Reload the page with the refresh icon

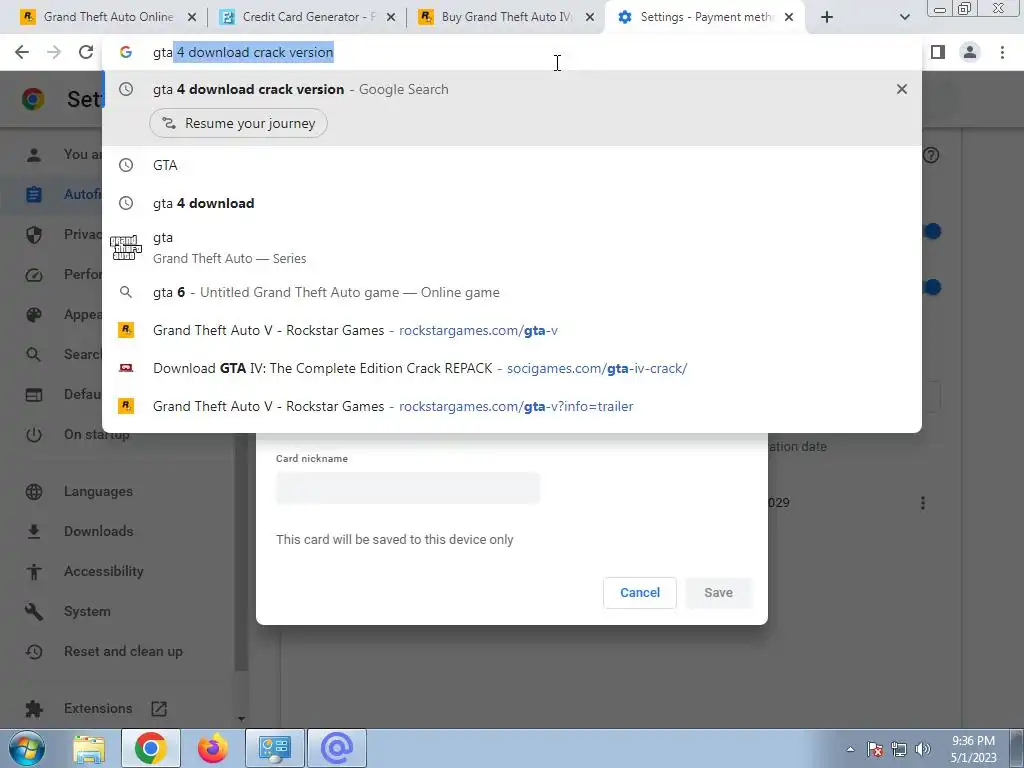point(86,52)
